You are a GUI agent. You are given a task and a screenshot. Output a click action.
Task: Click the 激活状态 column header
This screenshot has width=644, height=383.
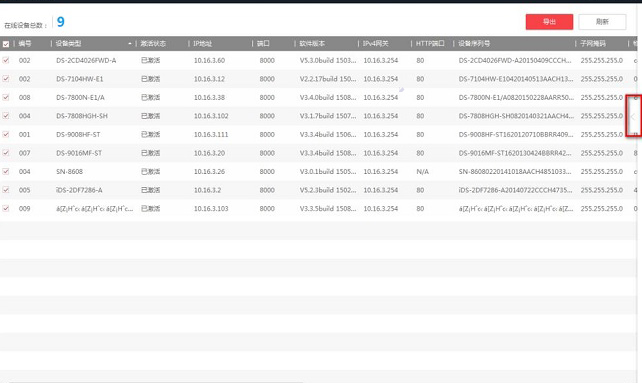tap(153, 44)
